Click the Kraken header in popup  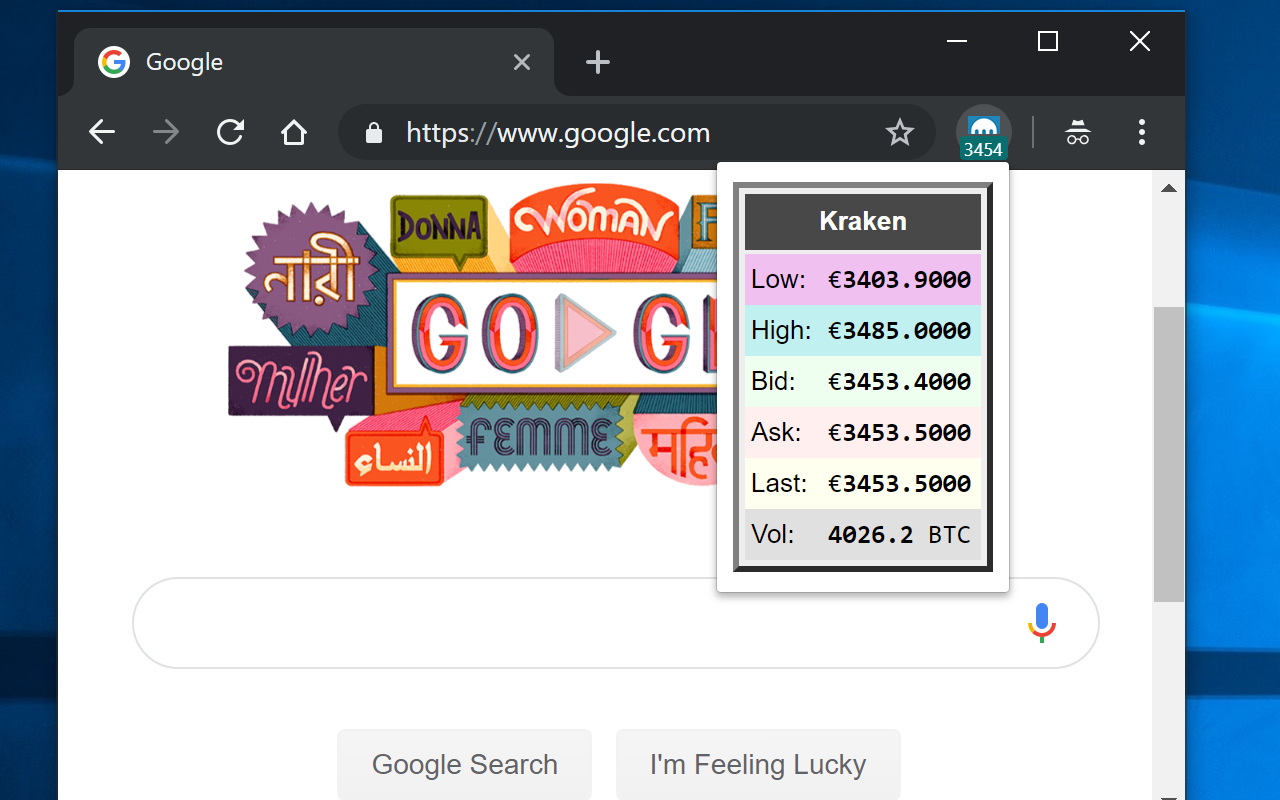pos(863,221)
